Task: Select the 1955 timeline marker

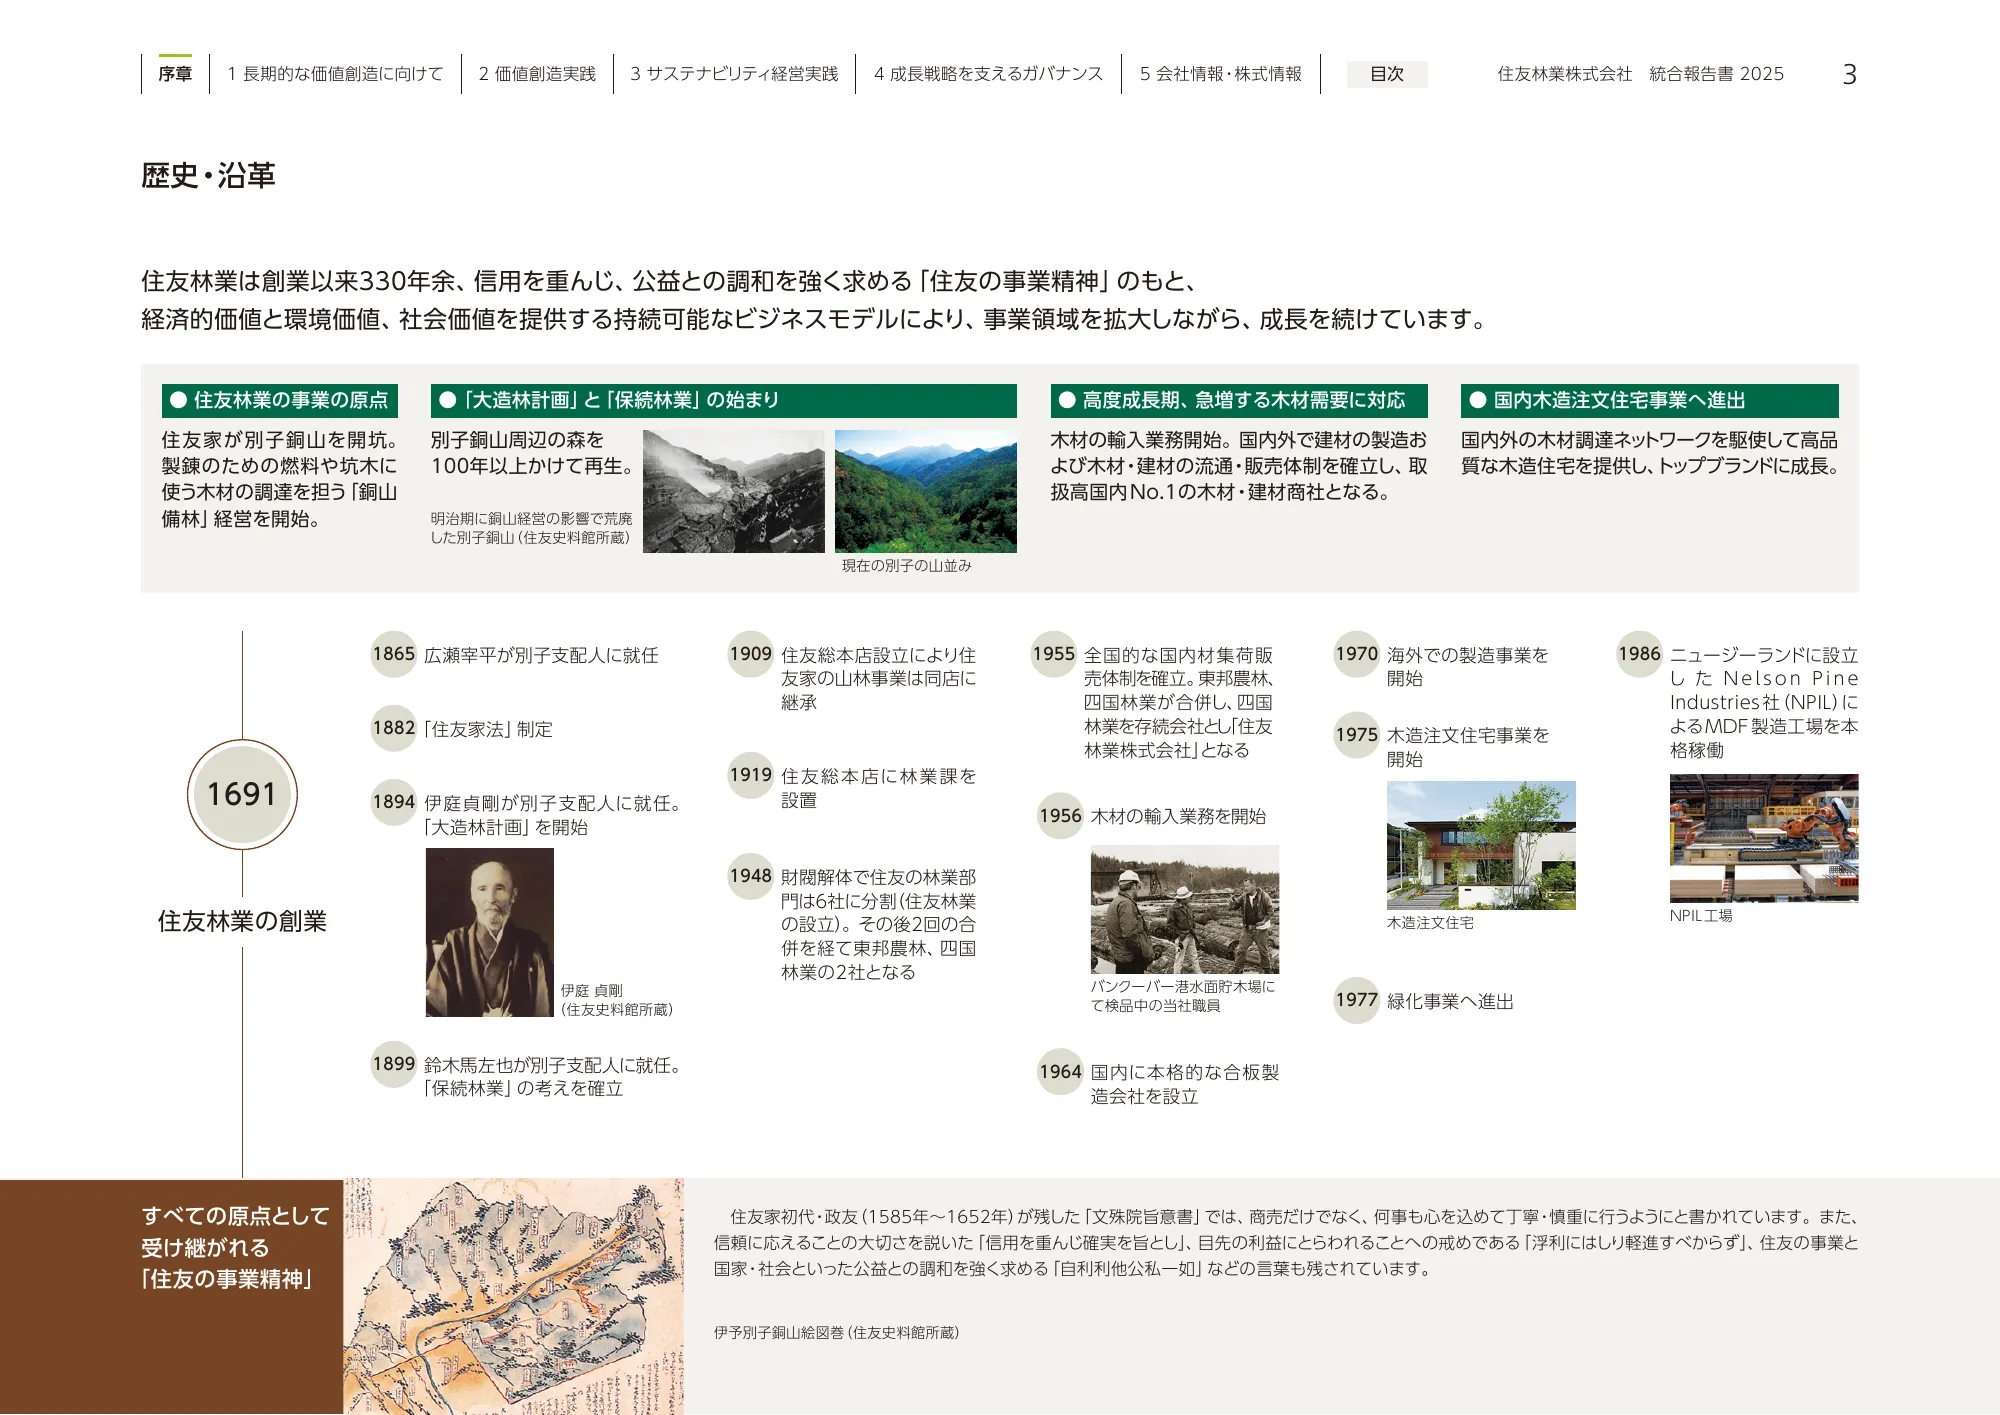Action: tap(1053, 654)
